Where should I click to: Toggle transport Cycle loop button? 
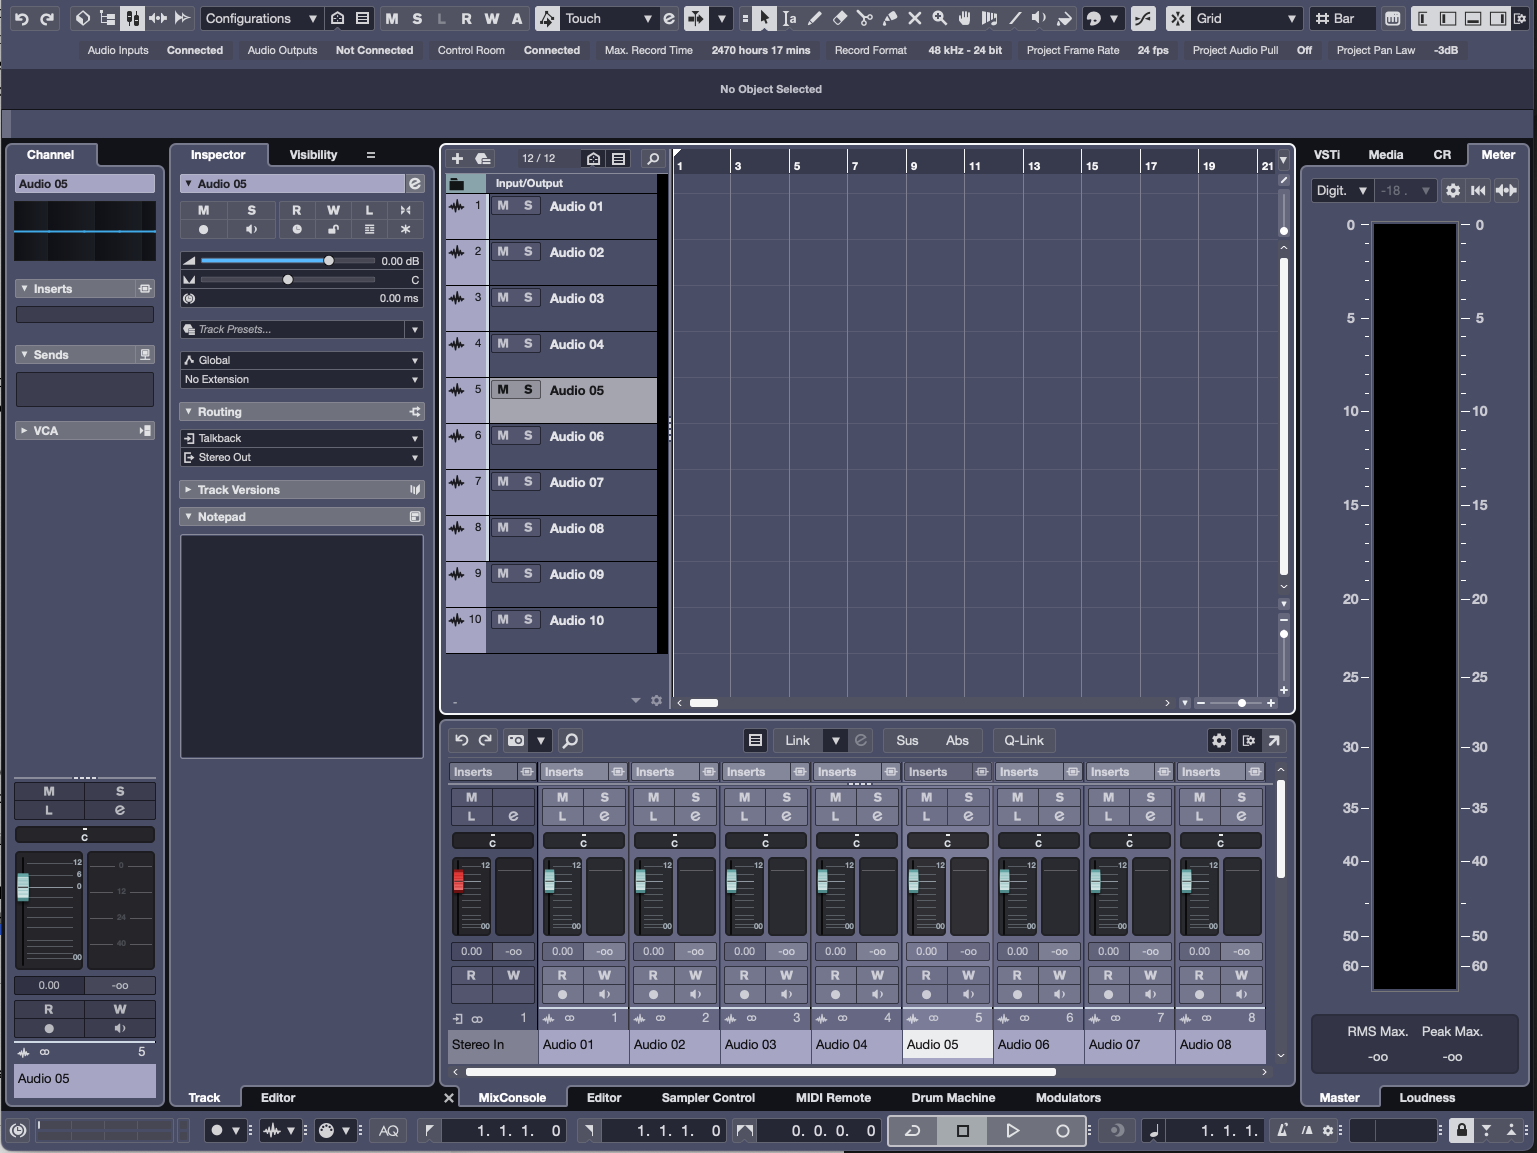pos(912,1130)
